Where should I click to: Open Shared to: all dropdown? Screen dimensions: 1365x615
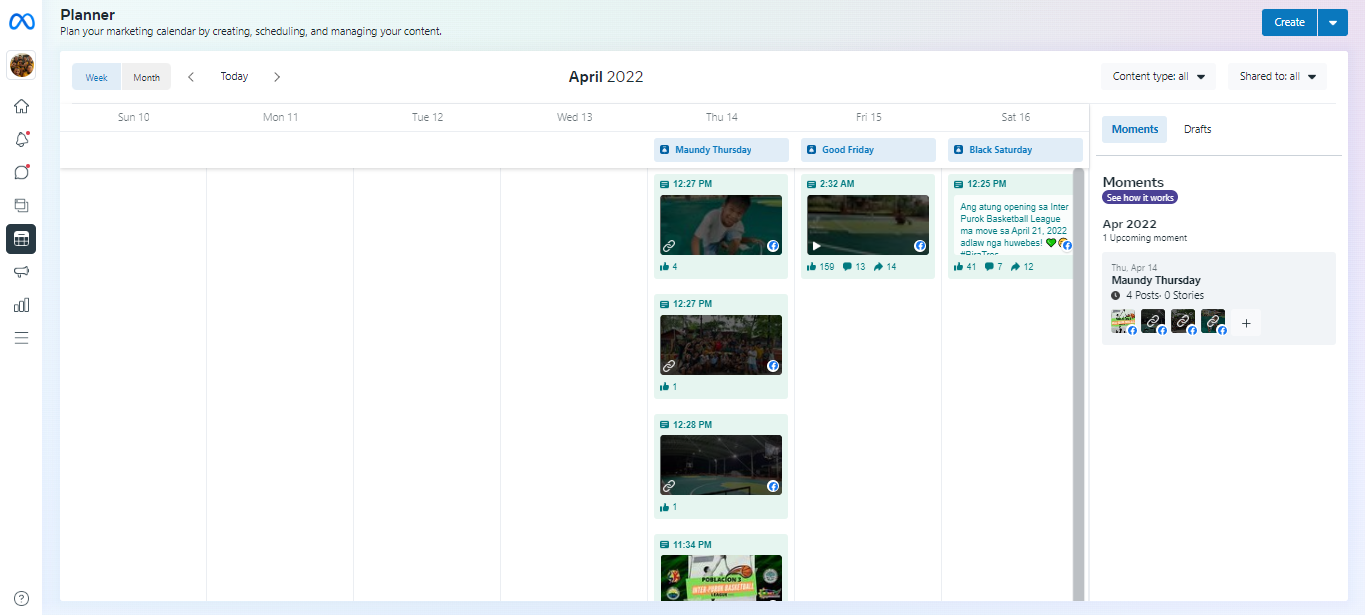tap(1277, 76)
